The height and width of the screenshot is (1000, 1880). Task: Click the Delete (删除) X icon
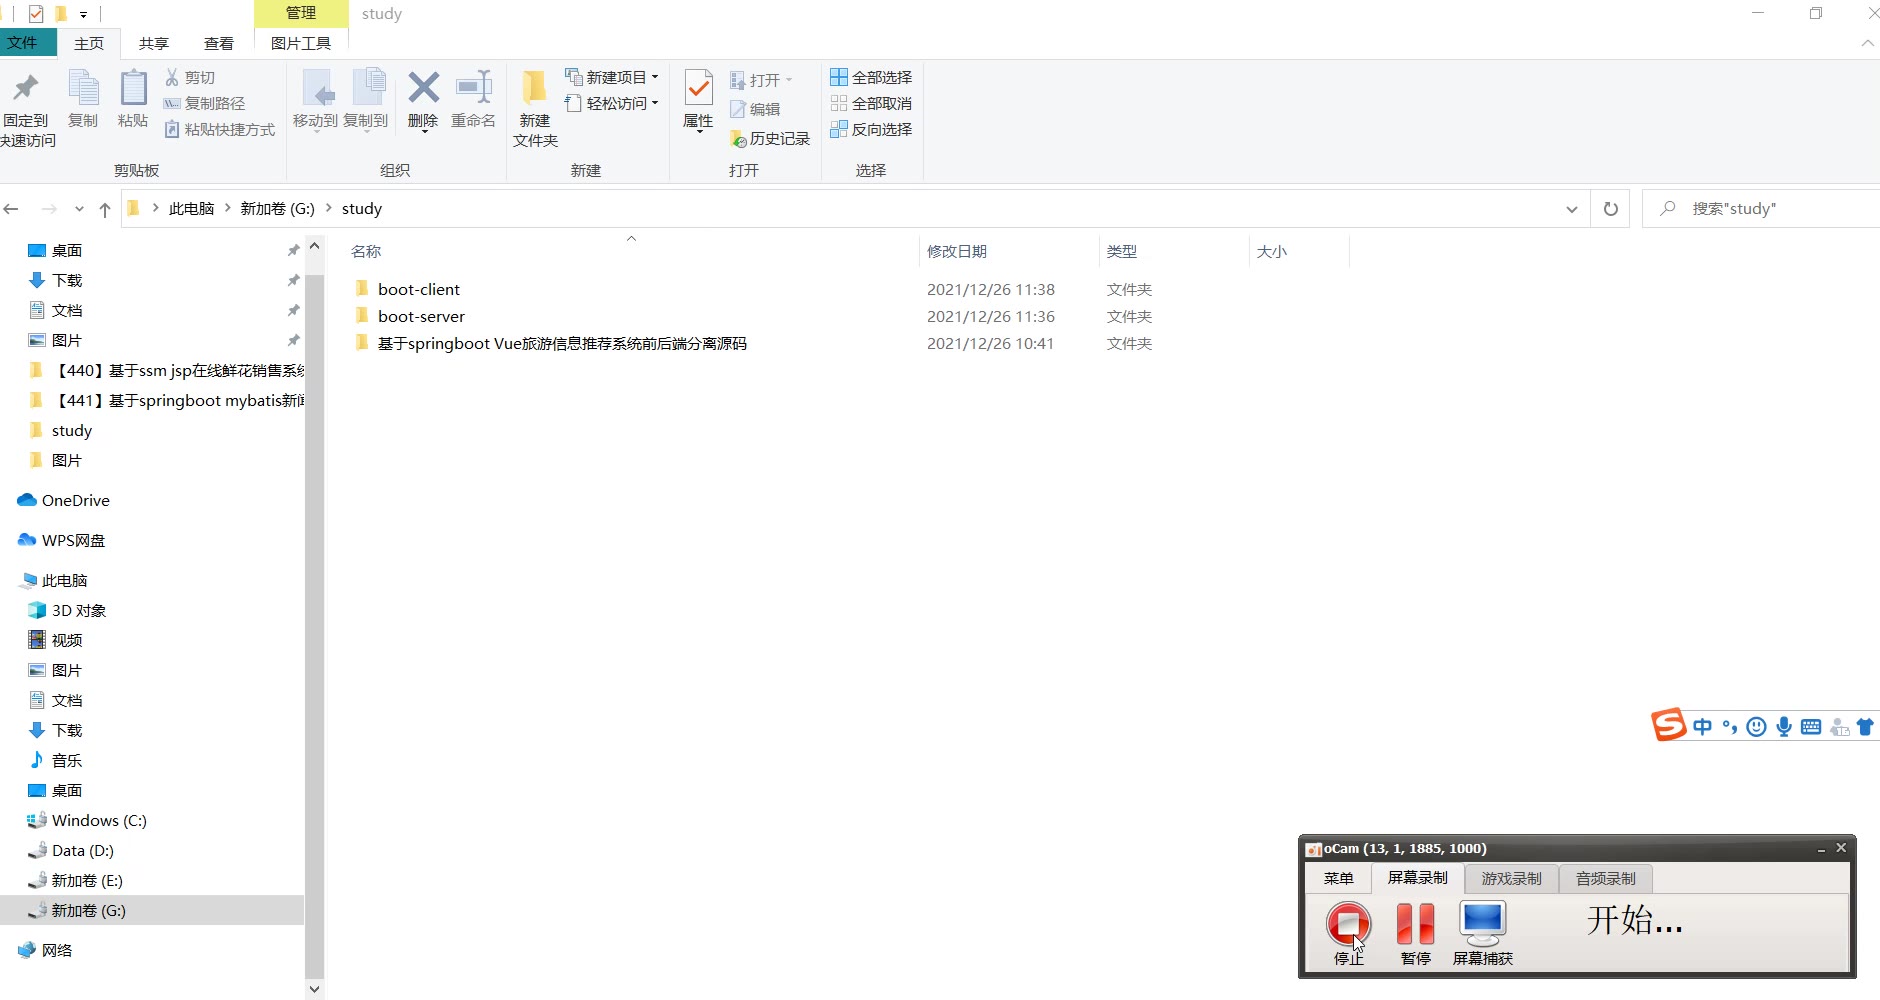(423, 87)
